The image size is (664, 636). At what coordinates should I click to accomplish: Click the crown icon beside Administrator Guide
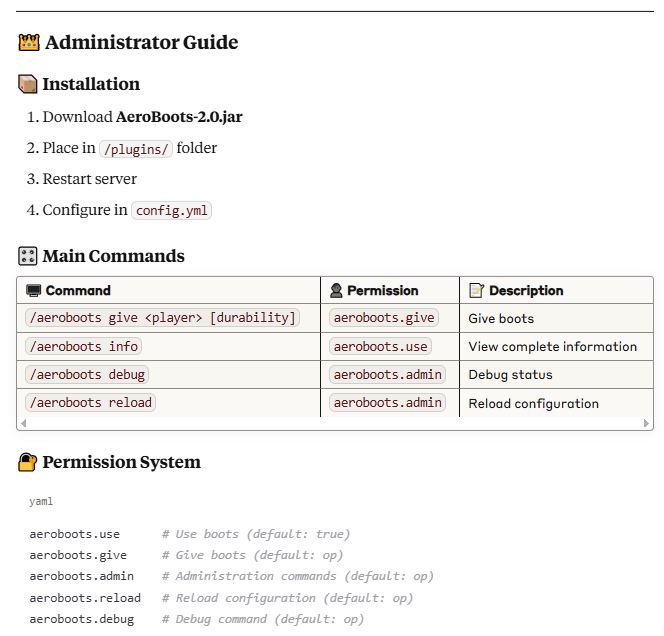coord(29,43)
